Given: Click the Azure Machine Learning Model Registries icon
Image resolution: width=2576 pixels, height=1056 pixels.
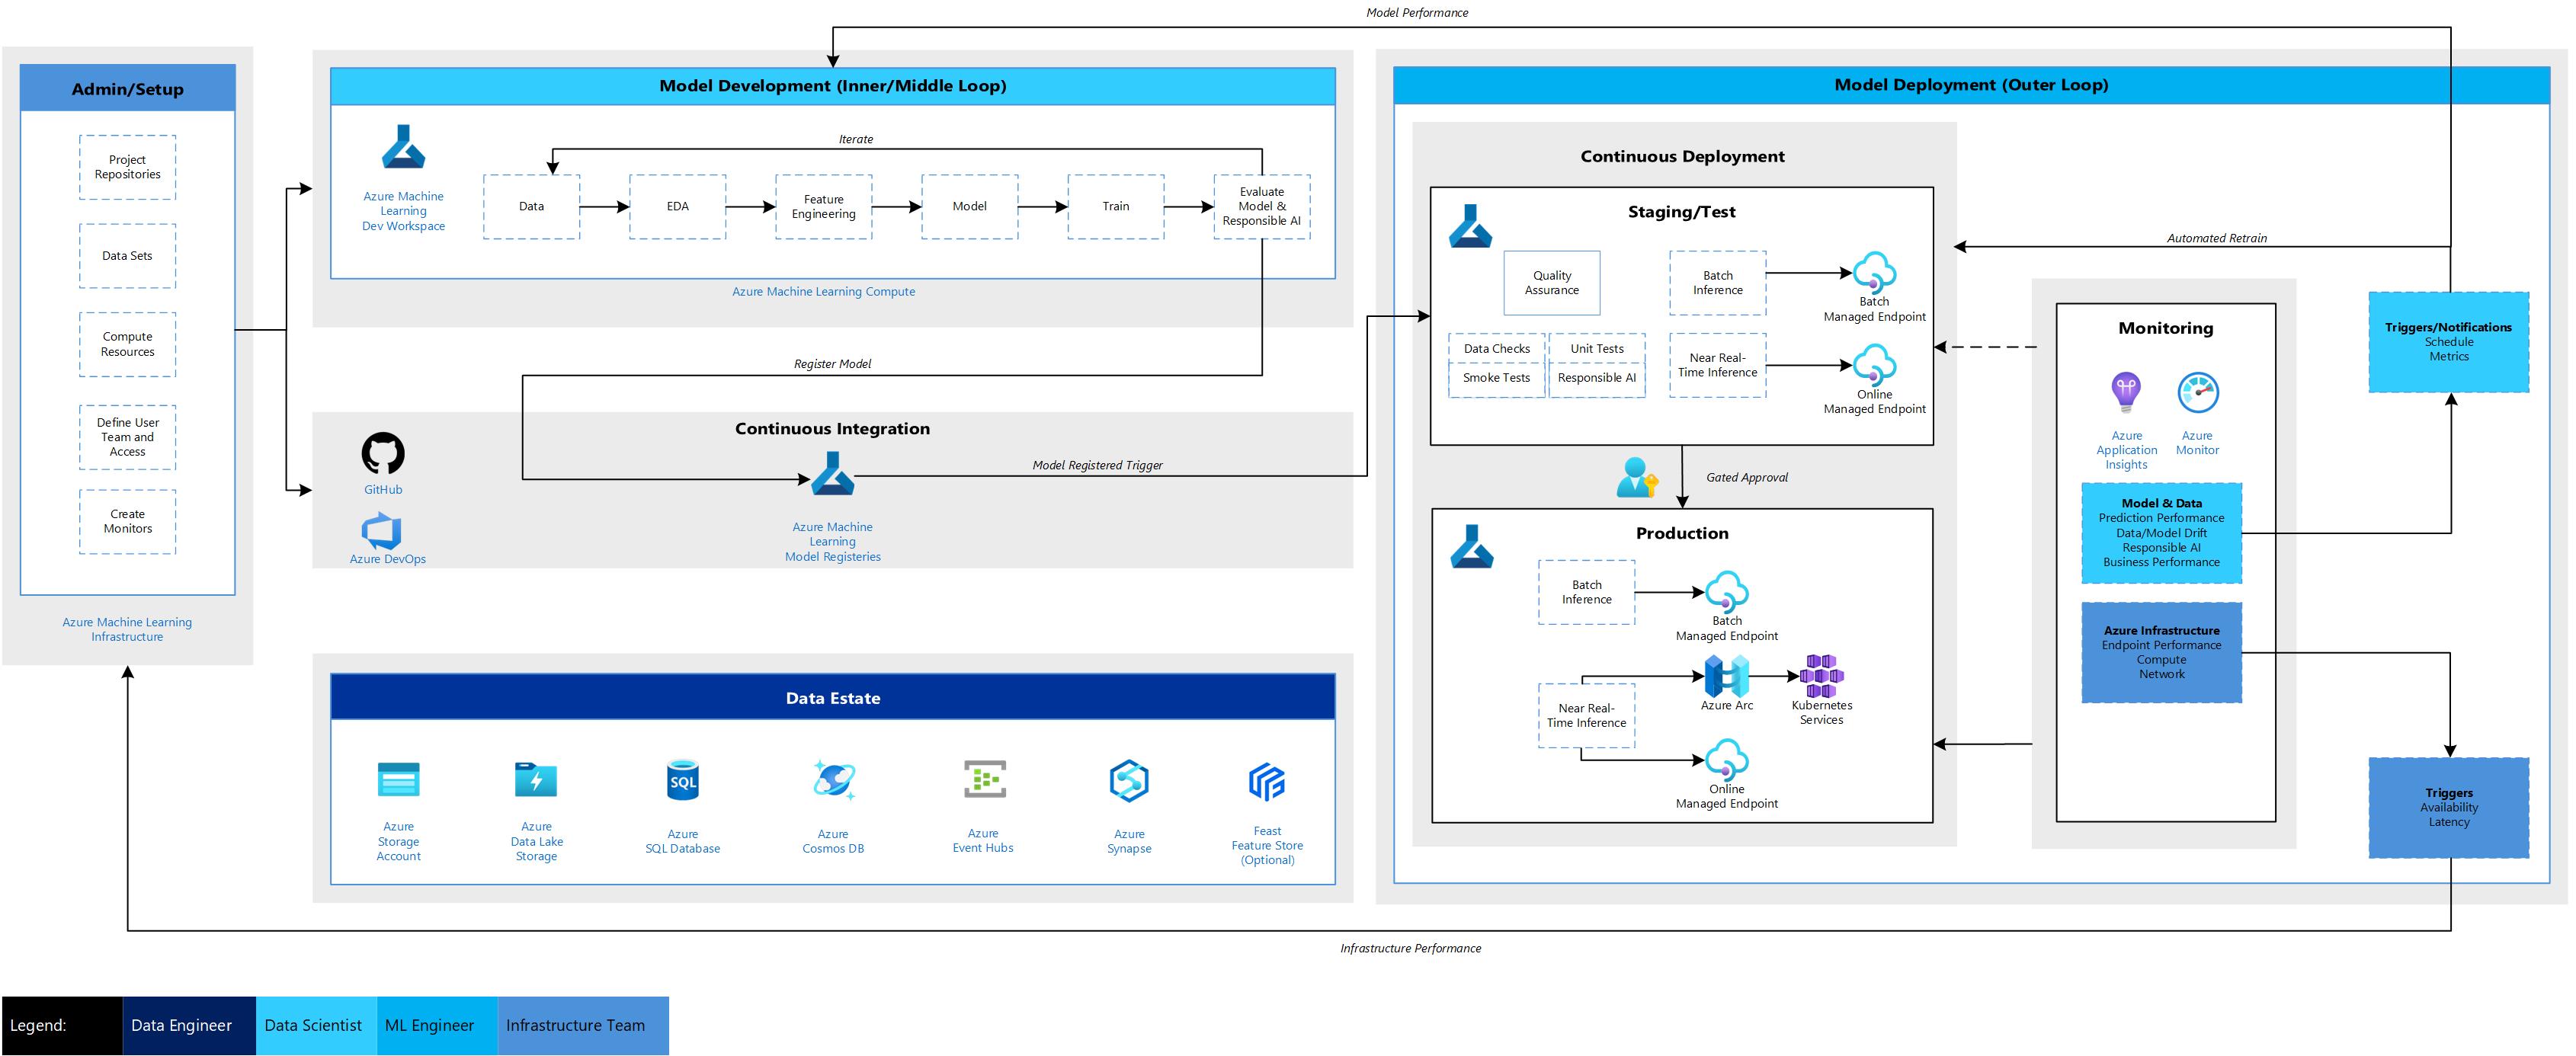Looking at the screenshot, I should (832, 474).
